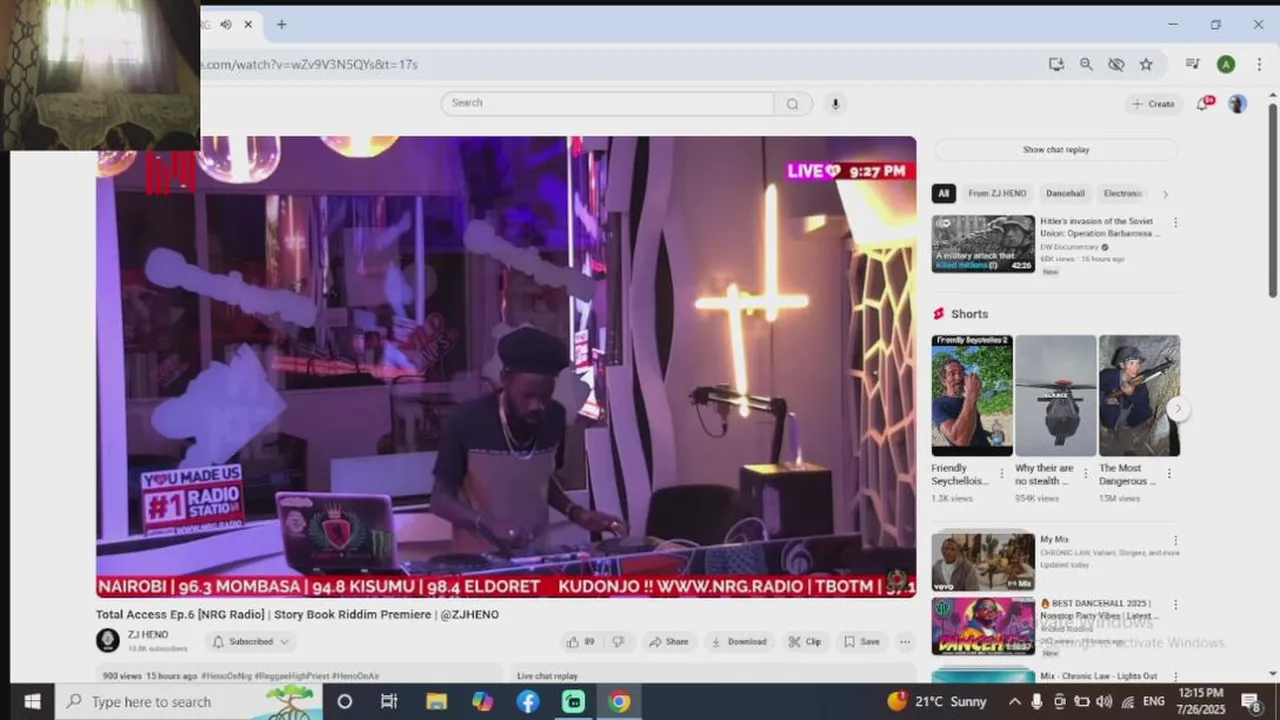
Task: Select the From ZJ HENO chip
Action: tap(997, 193)
